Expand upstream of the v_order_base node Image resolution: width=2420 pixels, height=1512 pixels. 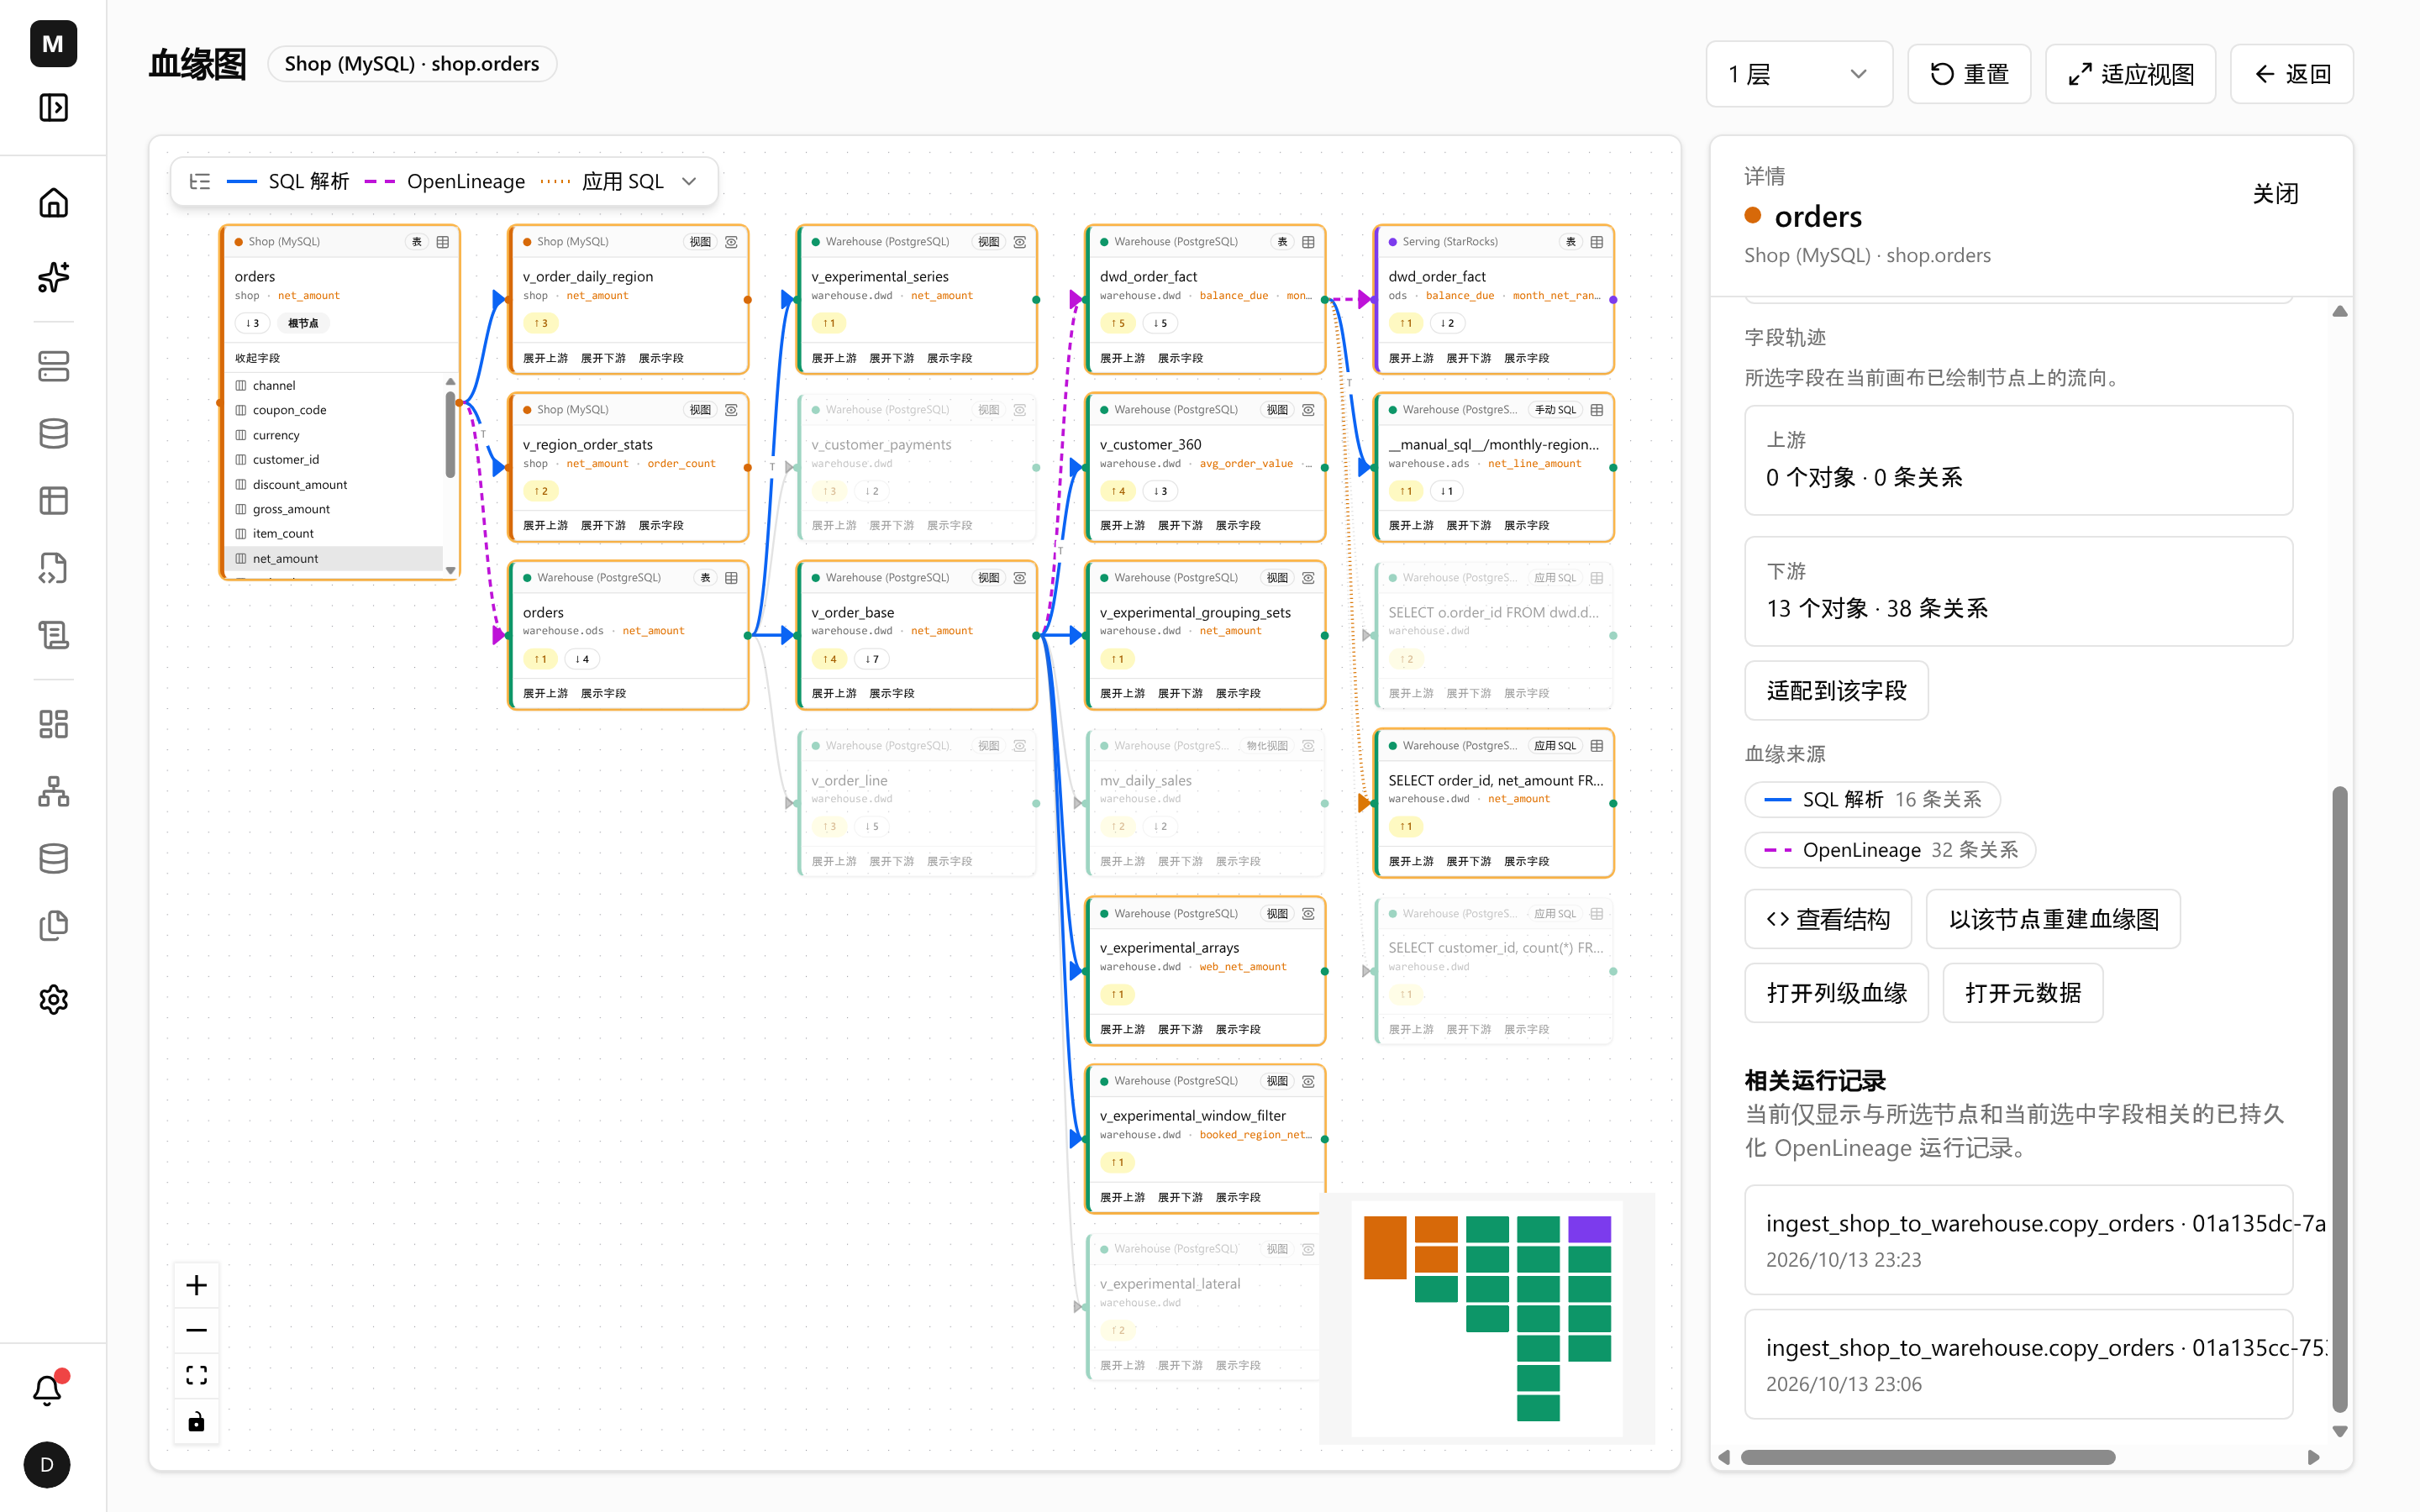(833, 693)
